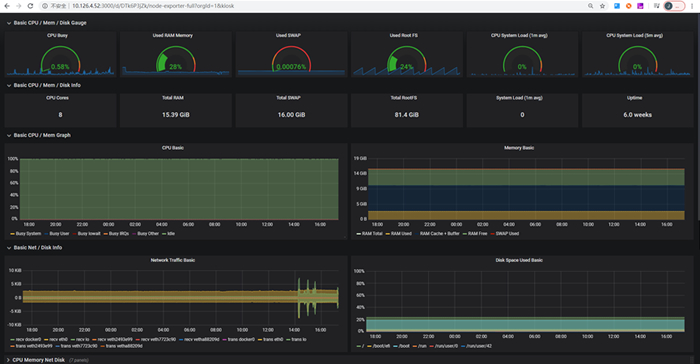Click the blue browser extension icon
The width and height of the screenshot is (700, 364).
pos(617,6)
